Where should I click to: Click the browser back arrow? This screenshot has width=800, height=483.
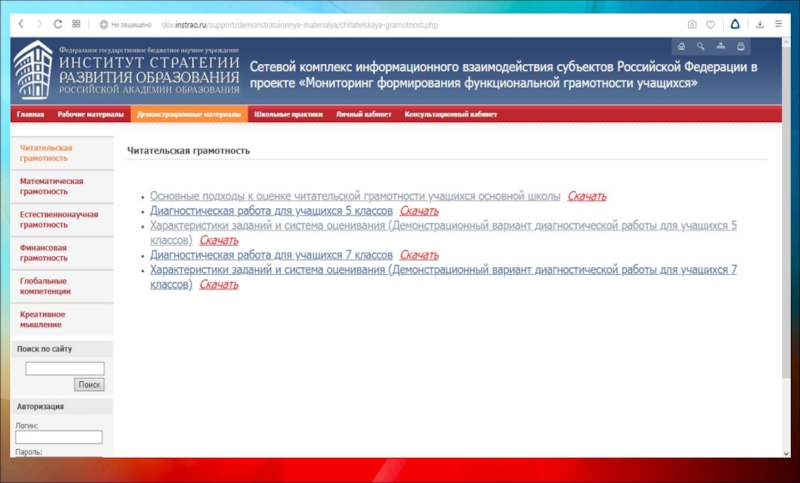pyautogui.click(x=22, y=23)
